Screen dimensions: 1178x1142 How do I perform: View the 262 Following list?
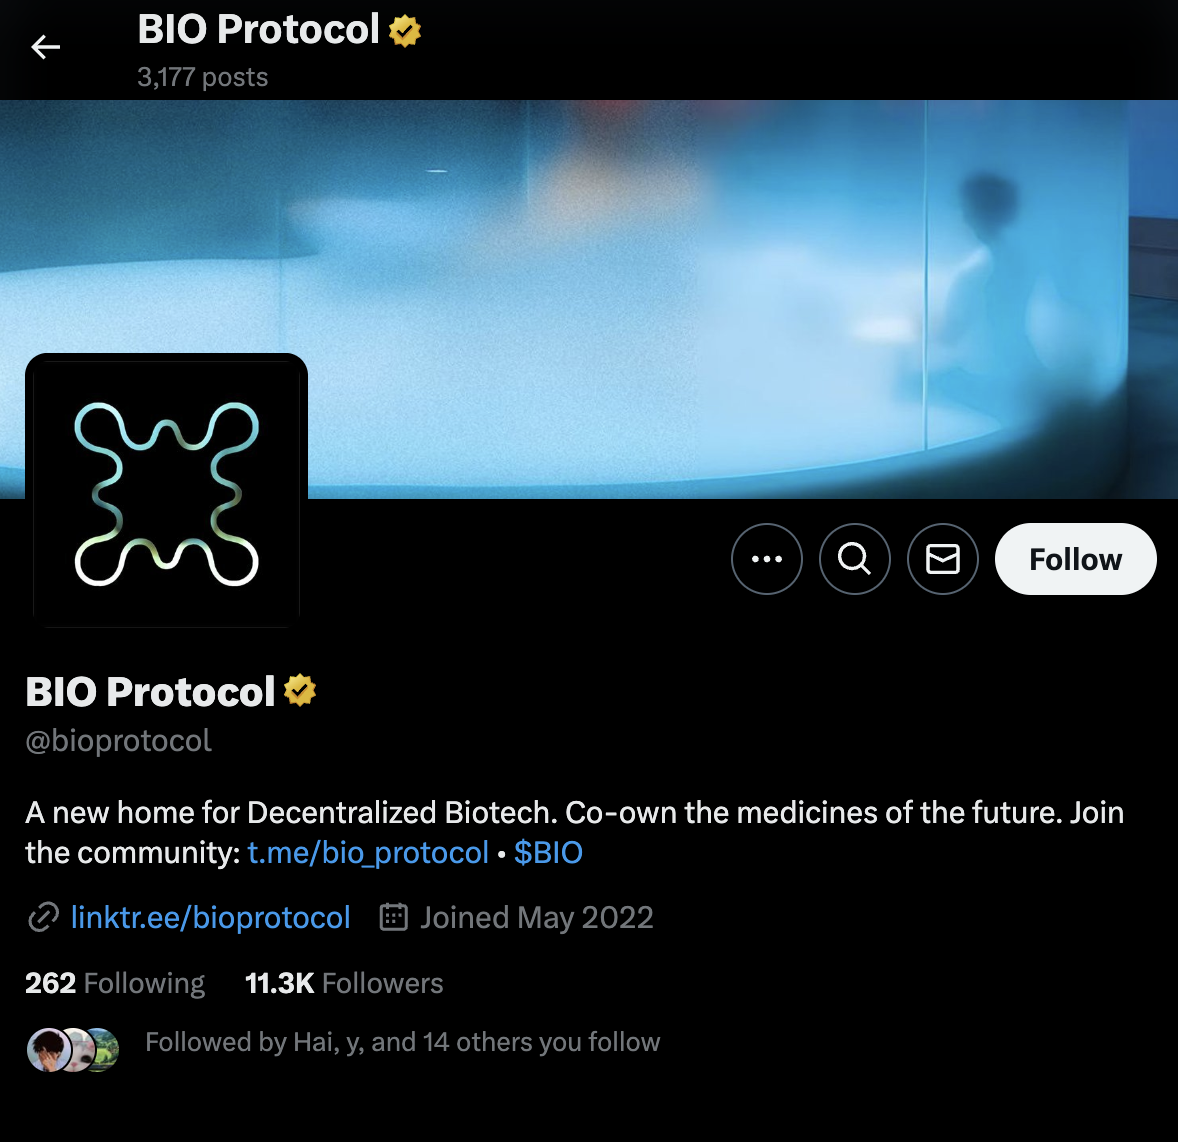click(115, 983)
